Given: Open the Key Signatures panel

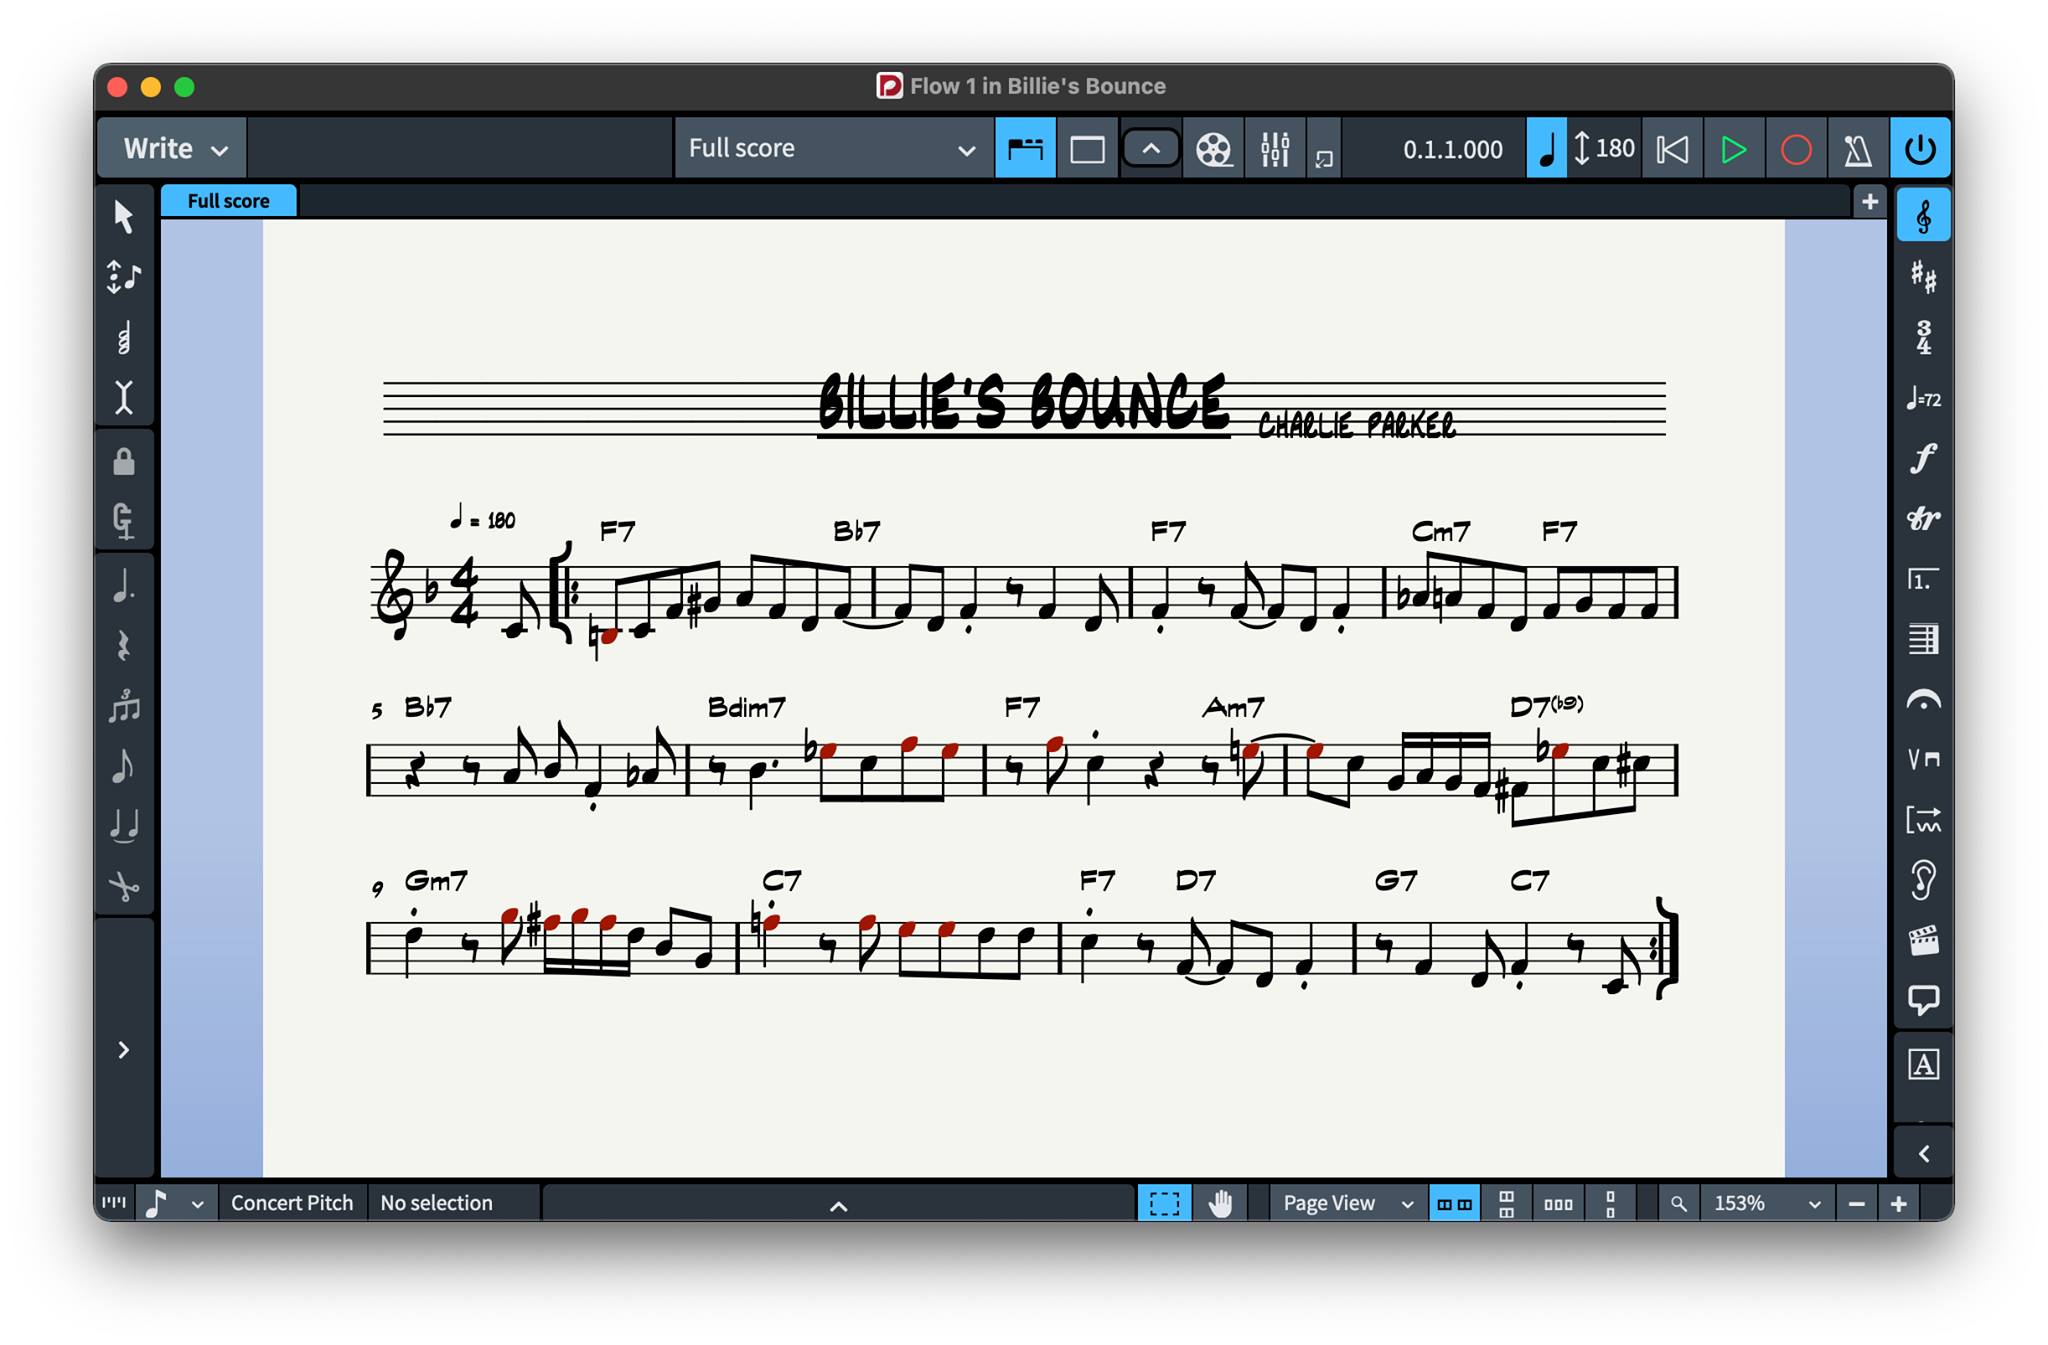Looking at the screenshot, I should (1923, 277).
